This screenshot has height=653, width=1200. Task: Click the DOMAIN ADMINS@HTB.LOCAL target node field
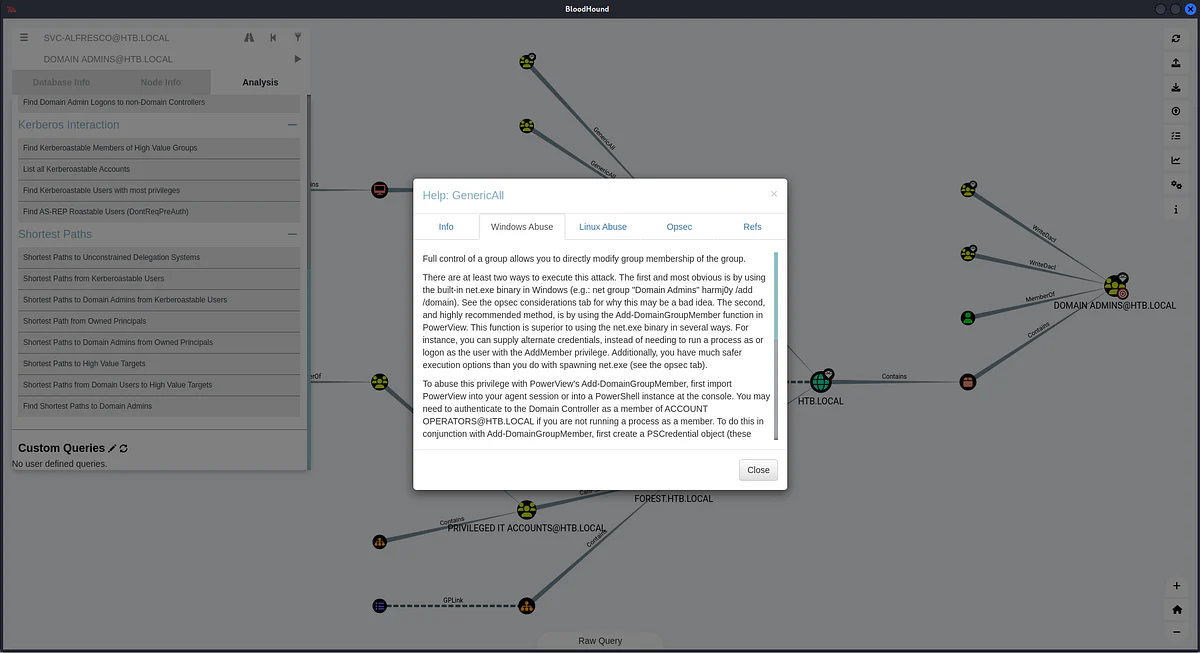(x=162, y=59)
